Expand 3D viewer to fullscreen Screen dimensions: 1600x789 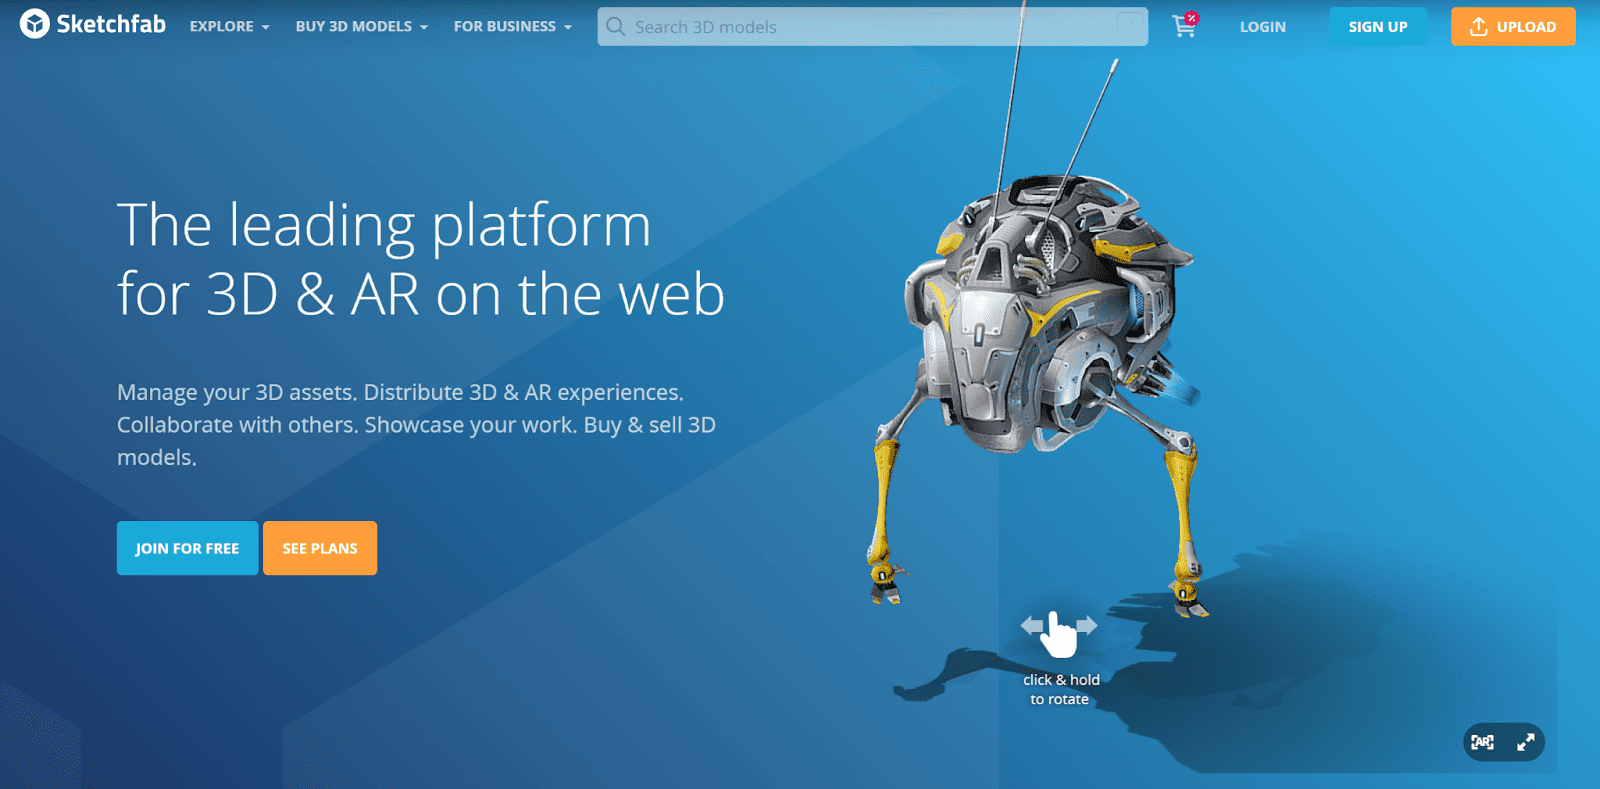(1526, 742)
